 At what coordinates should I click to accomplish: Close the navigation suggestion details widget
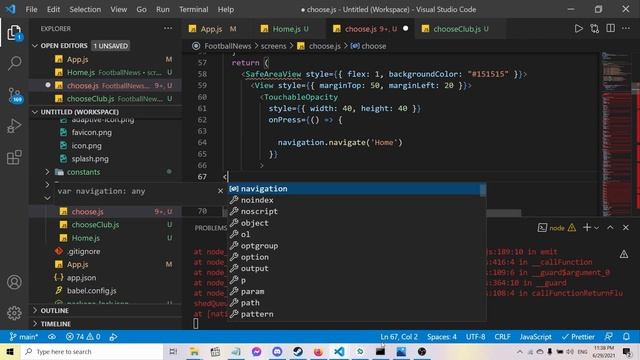click(220, 191)
